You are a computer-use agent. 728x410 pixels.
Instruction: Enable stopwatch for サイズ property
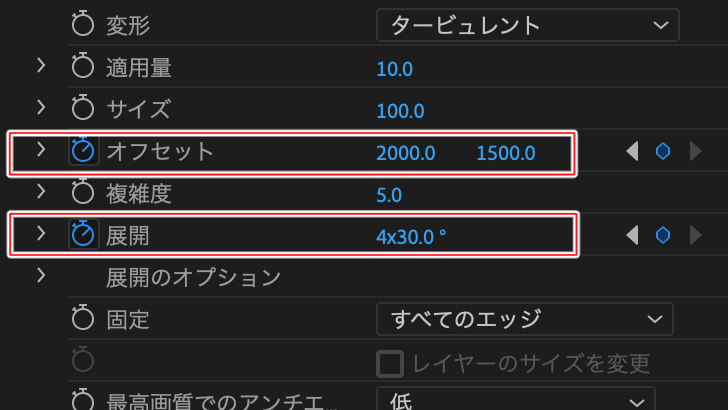[83, 108]
